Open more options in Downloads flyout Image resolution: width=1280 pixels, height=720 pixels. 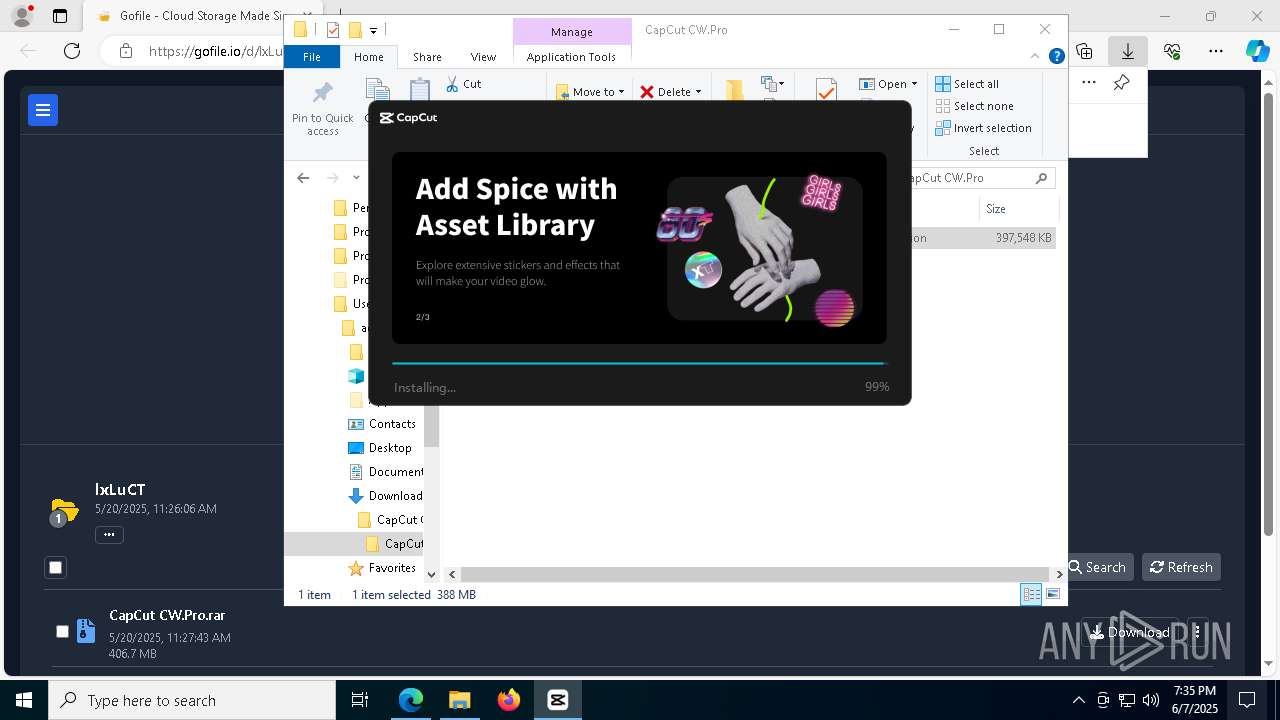coord(1089,83)
